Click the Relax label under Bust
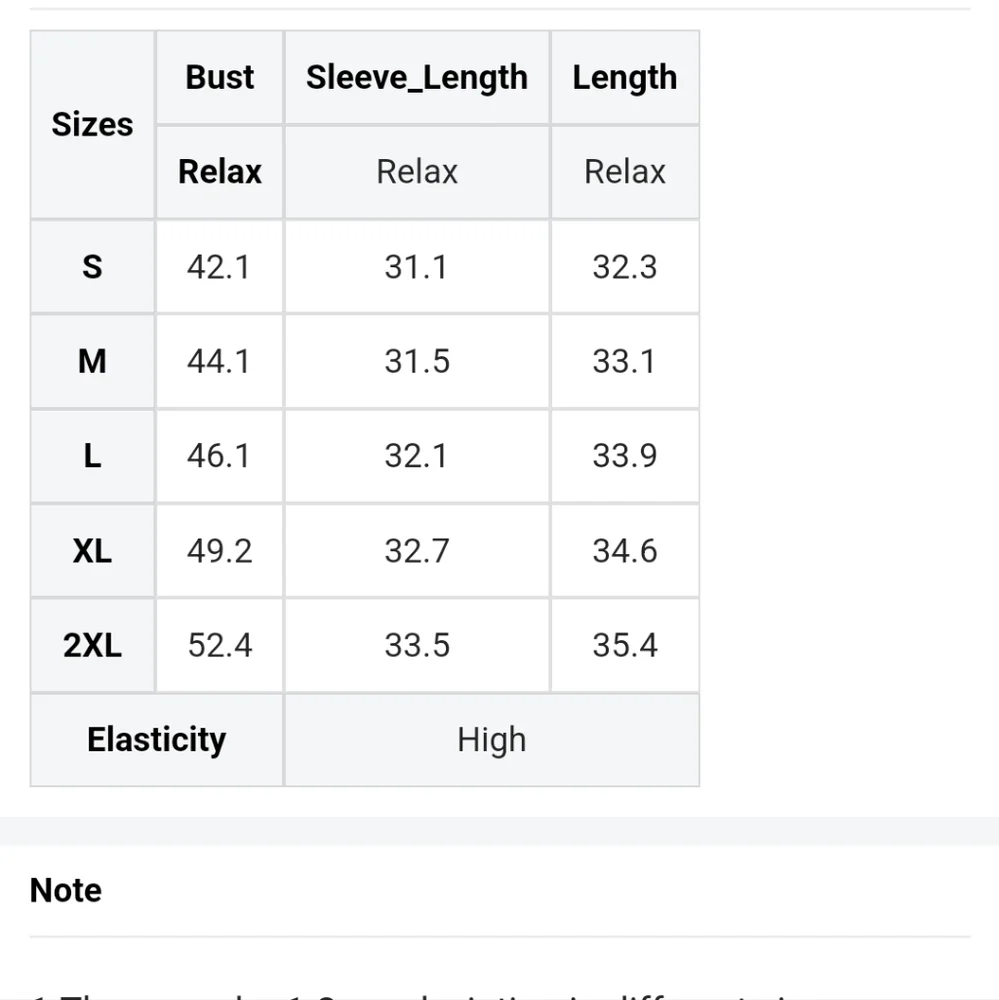Screen dimensions: 999x1000 220,172
